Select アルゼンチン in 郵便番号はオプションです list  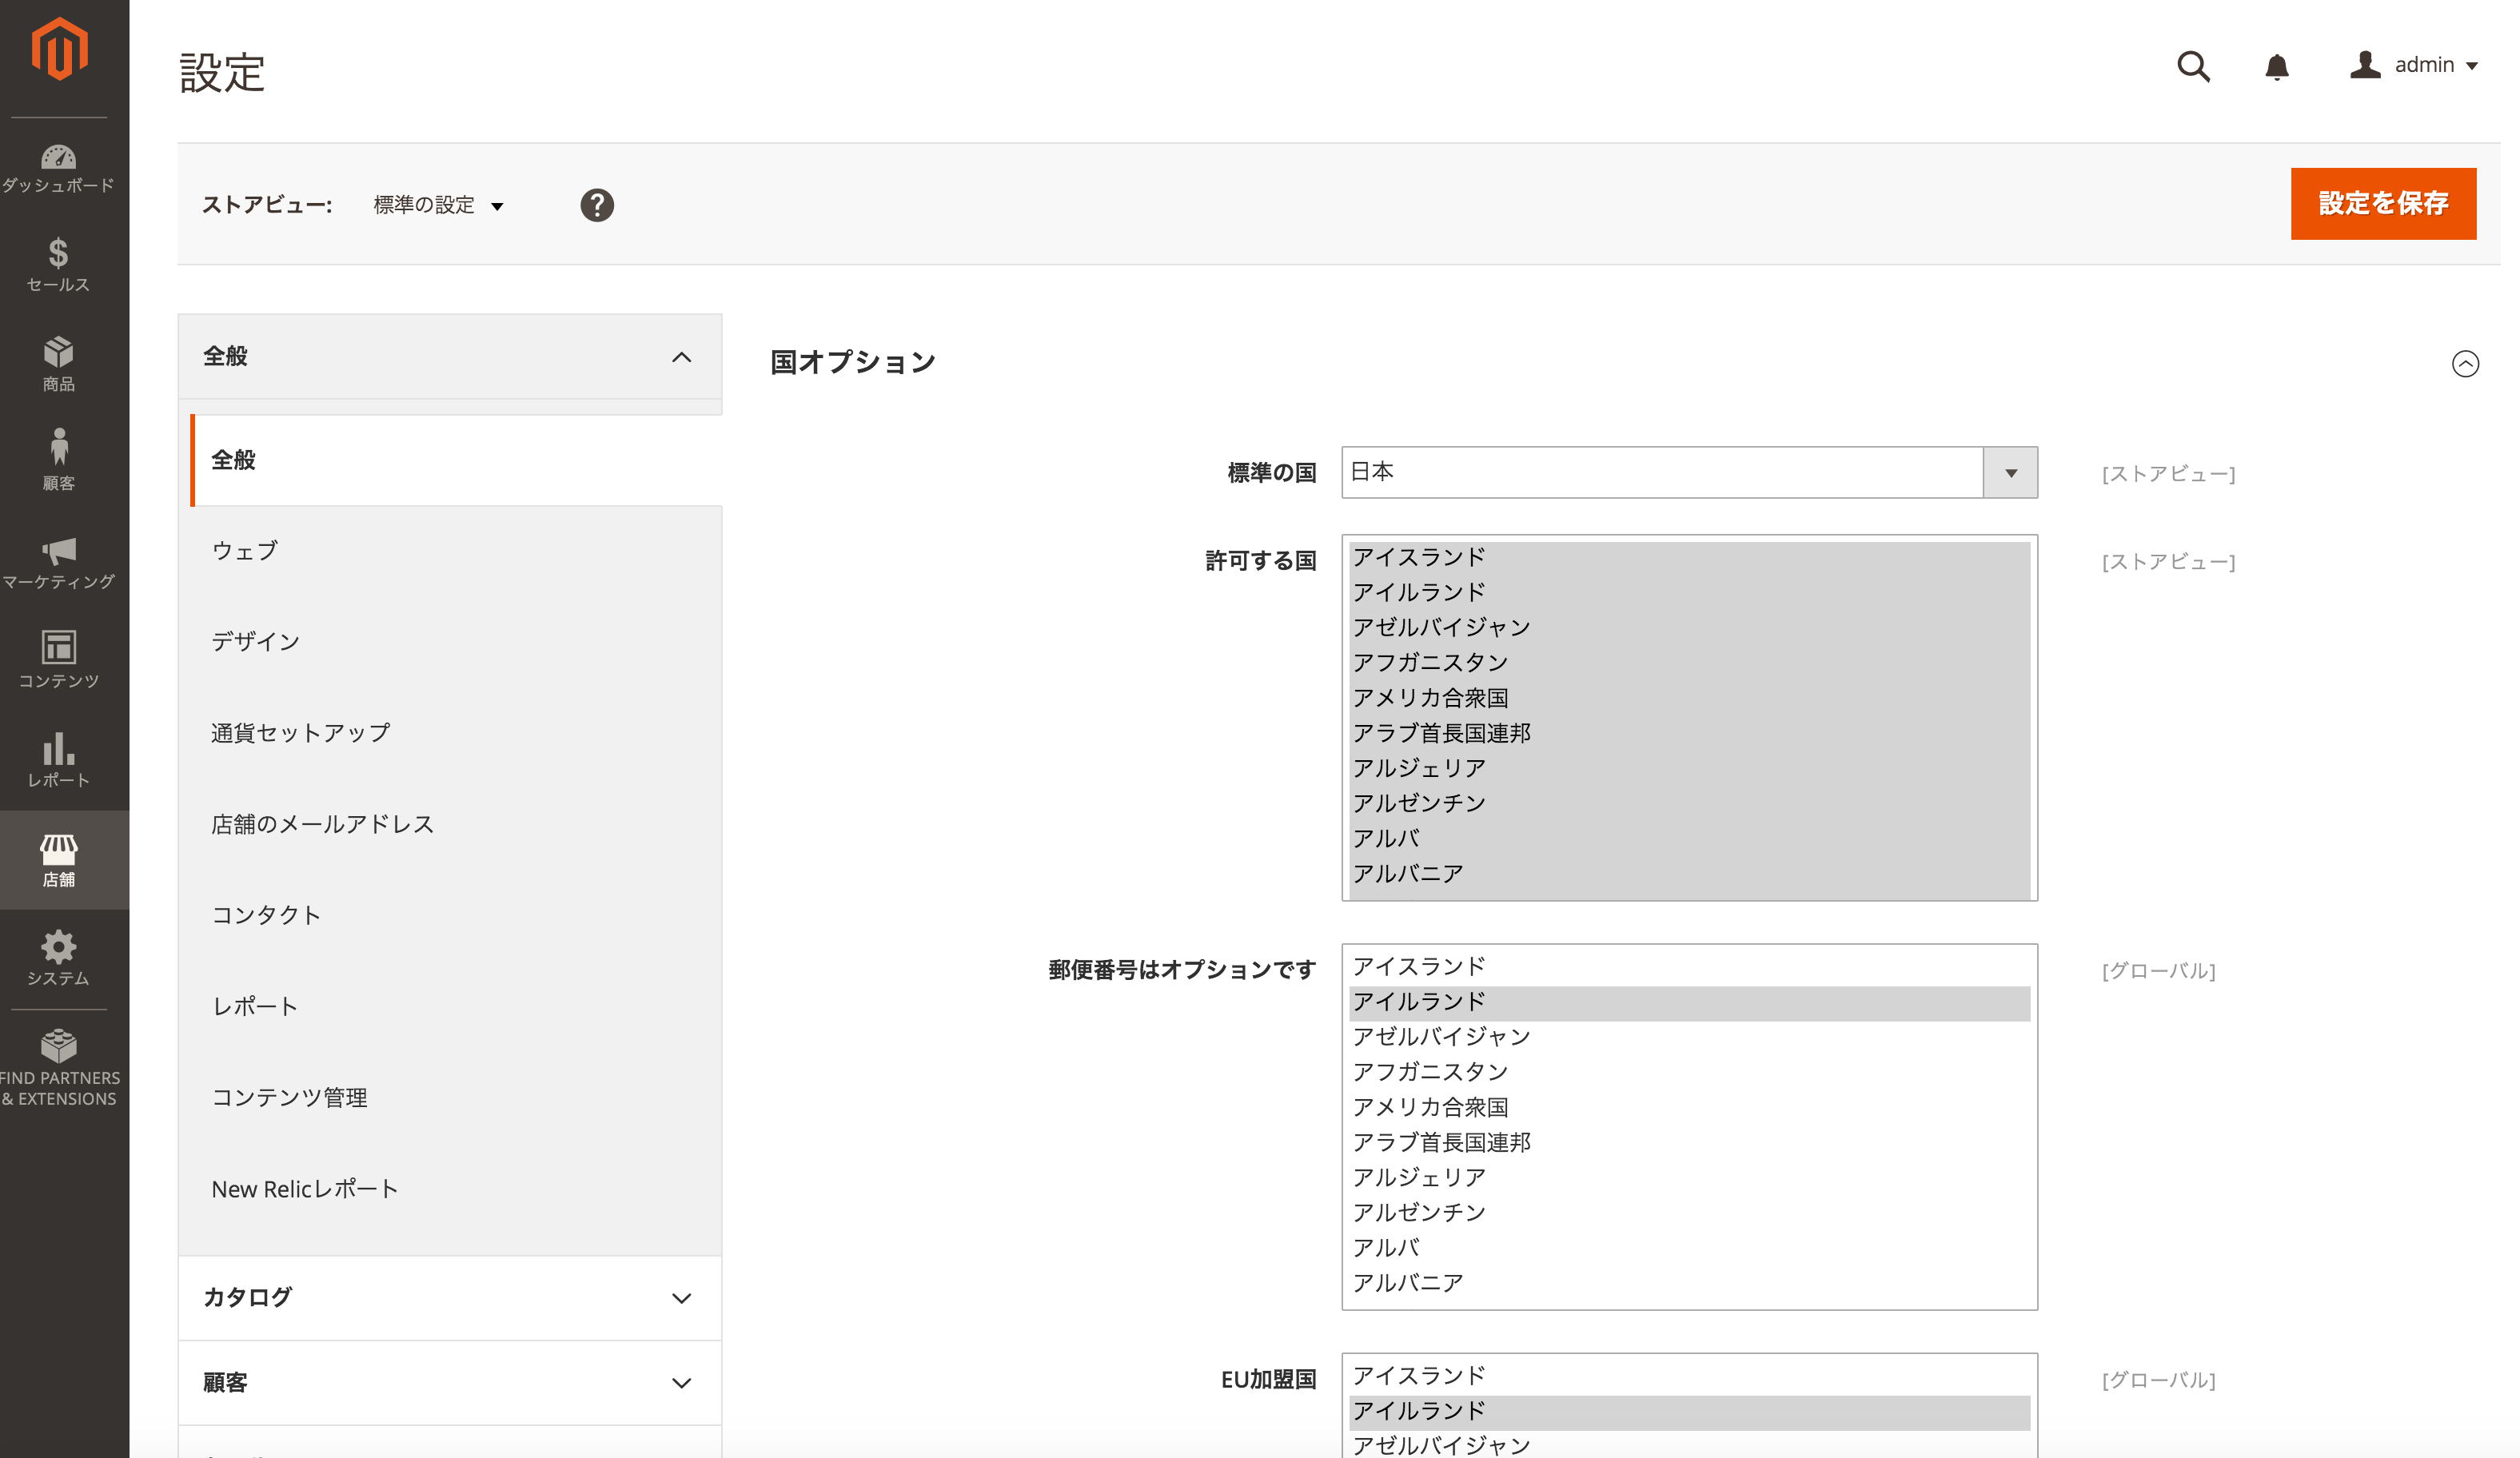[x=1689, y=1213]
